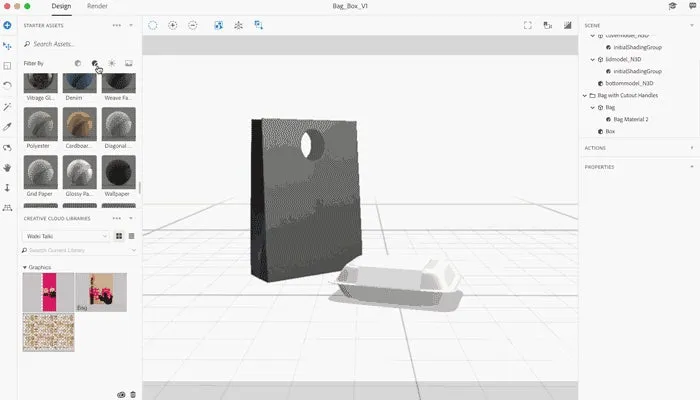Toggle the render preview icon
The width and height of the screenshot is (700, 400).
(567, 25)
